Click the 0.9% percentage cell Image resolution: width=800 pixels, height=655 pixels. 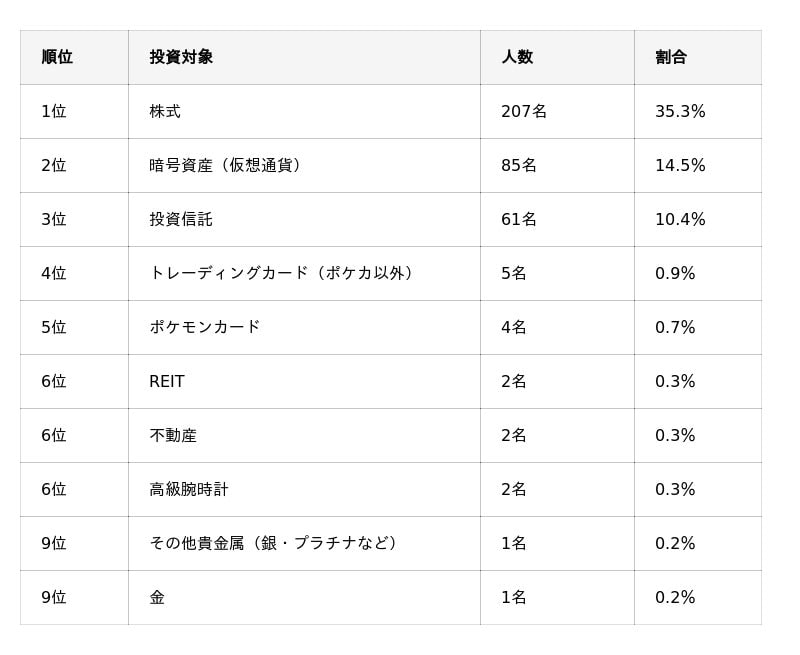pos(675,273)
